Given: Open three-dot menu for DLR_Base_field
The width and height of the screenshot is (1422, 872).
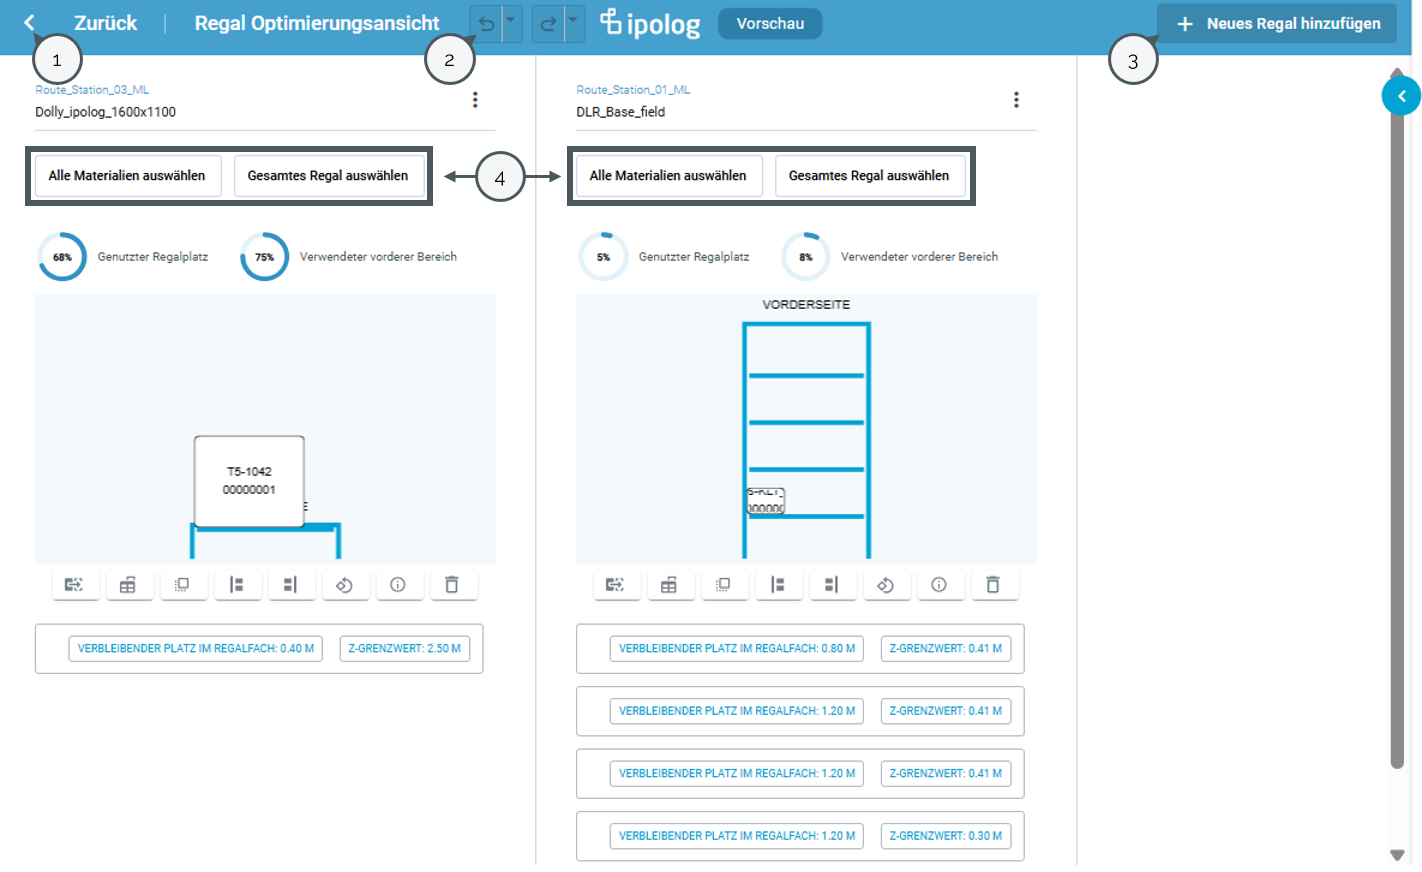Looking at the screenshot, I should coord(1016,100).
